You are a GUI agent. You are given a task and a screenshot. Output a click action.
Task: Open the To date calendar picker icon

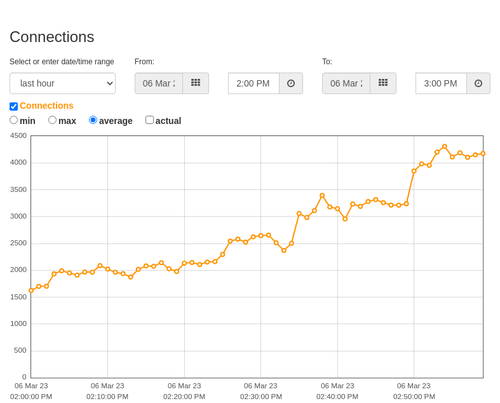[x=383, y=83]
